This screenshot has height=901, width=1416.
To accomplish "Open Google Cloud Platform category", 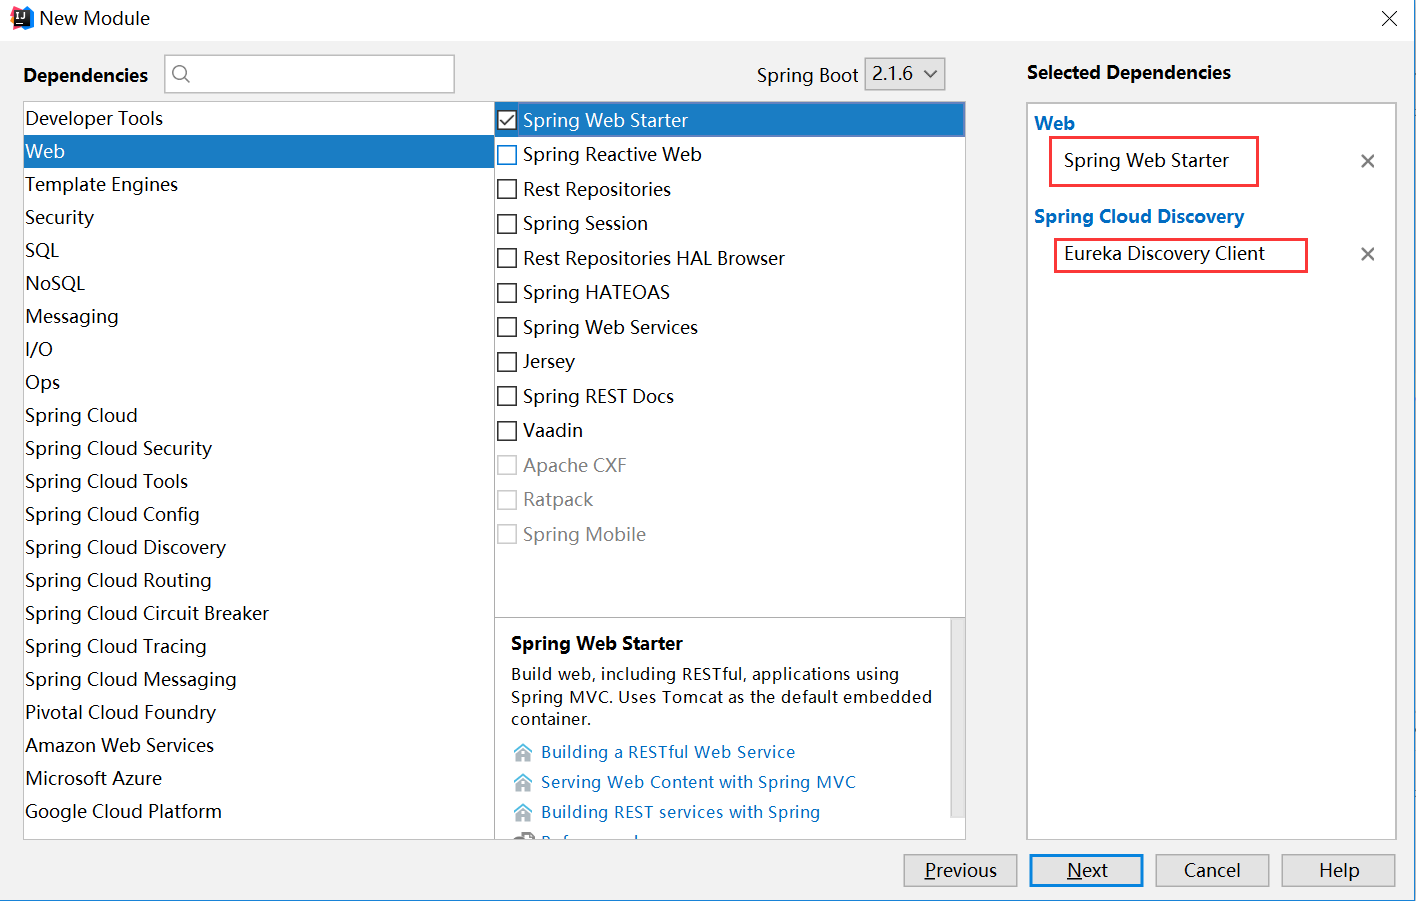I will (258, 811).
